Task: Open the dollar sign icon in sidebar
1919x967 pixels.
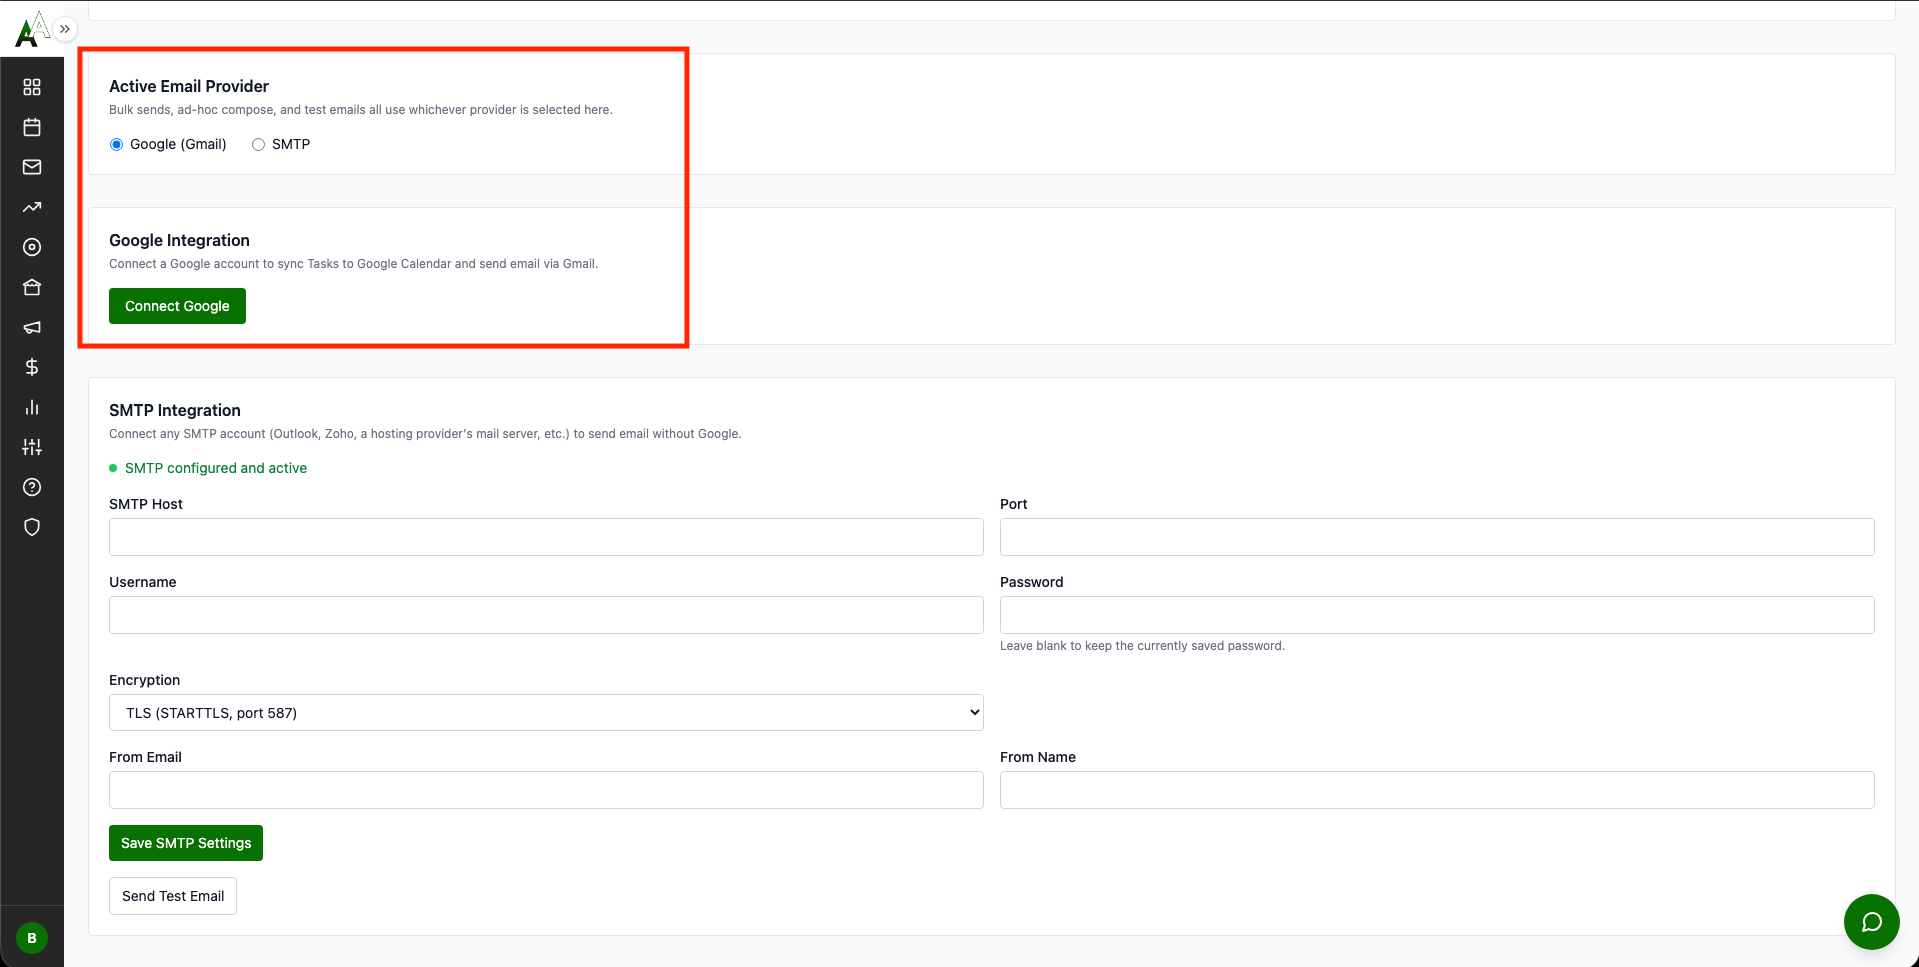Action: [x=32, y=367]
